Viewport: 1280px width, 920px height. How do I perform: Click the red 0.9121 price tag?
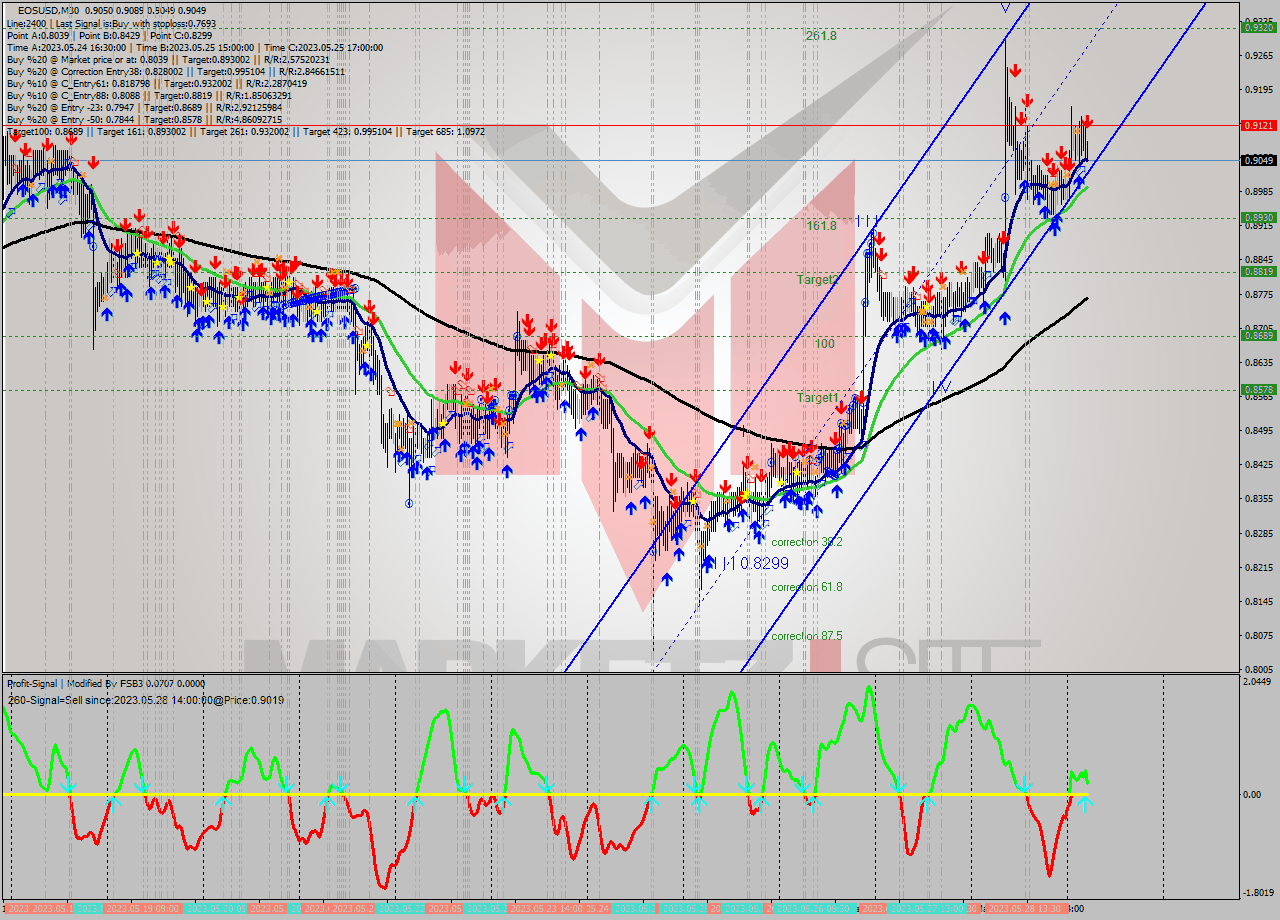[x=1258, y=125]
